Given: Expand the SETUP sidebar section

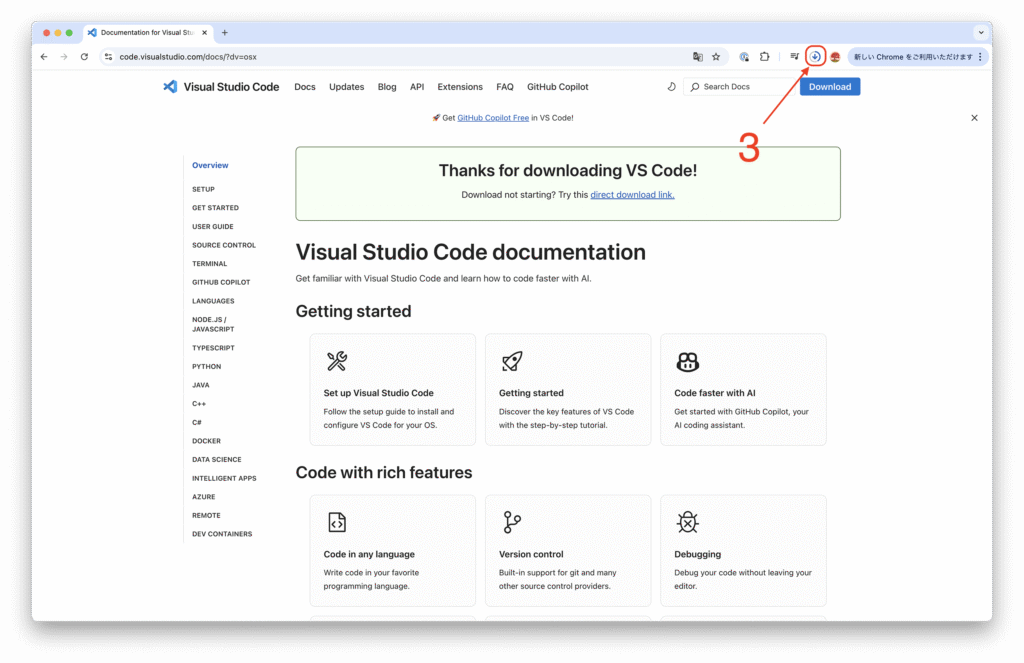Looking at the screenshot, I should click(x=203, y=189).
